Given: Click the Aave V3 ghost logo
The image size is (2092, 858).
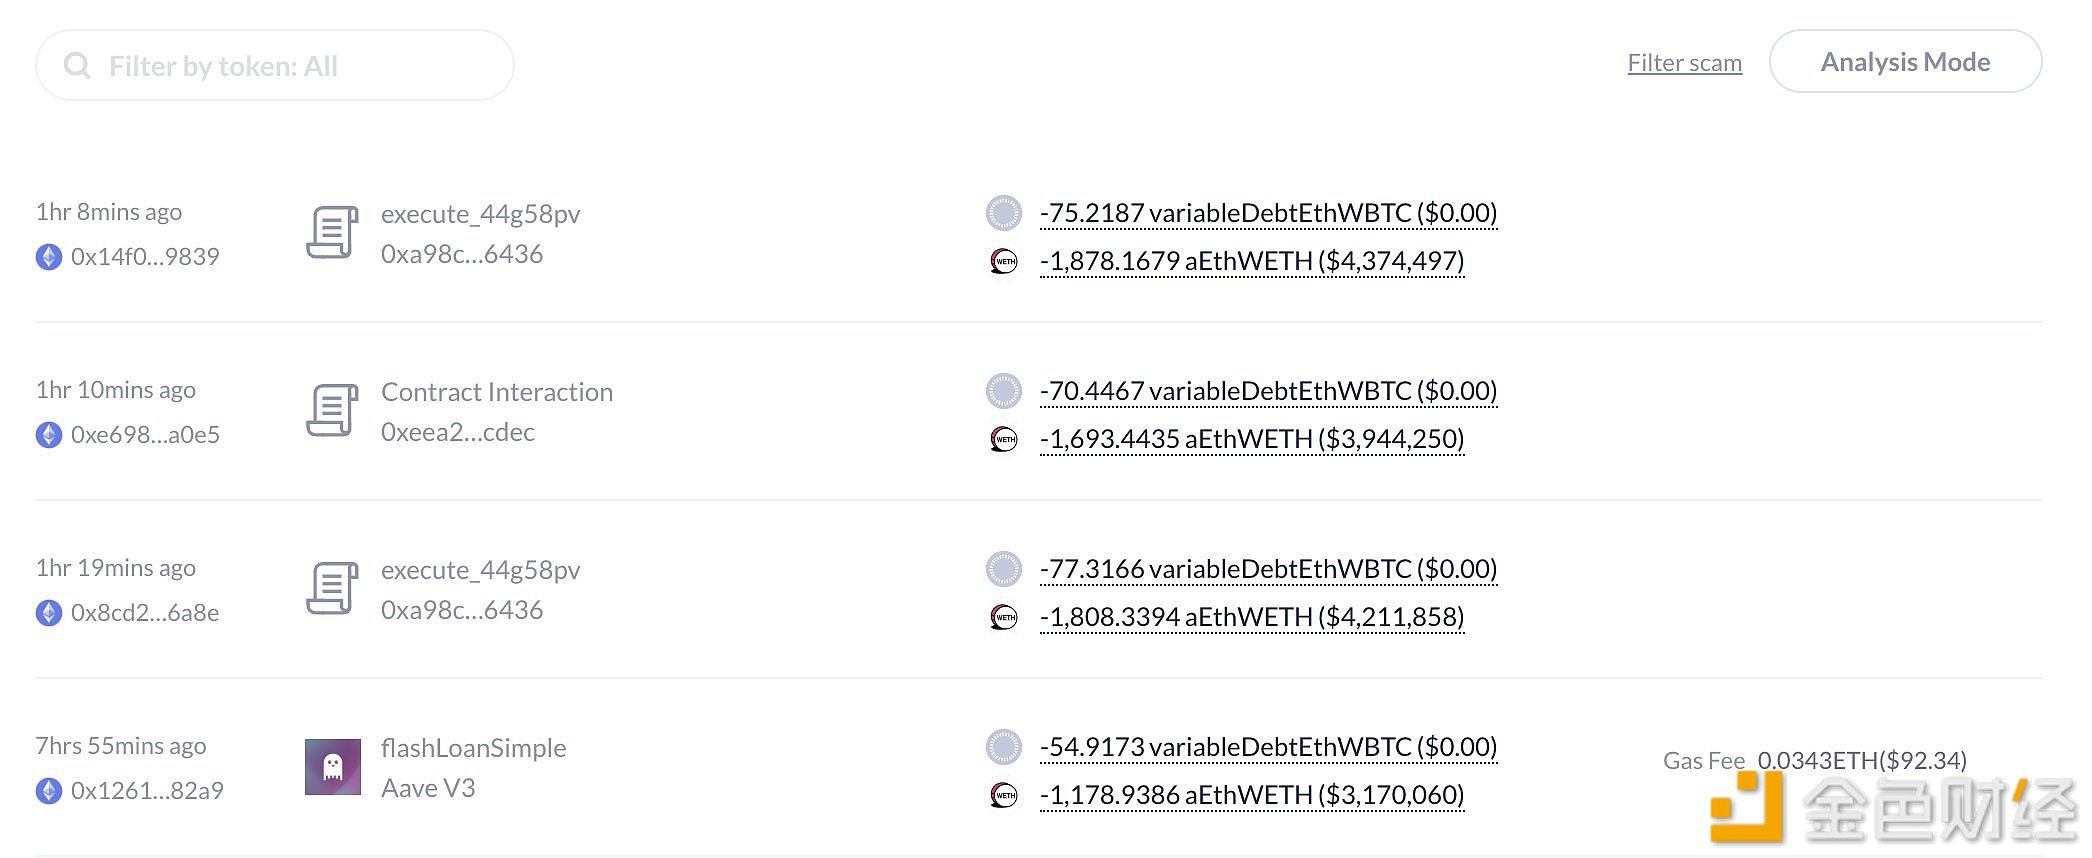Looking at the screenshot, I should 333,767.
